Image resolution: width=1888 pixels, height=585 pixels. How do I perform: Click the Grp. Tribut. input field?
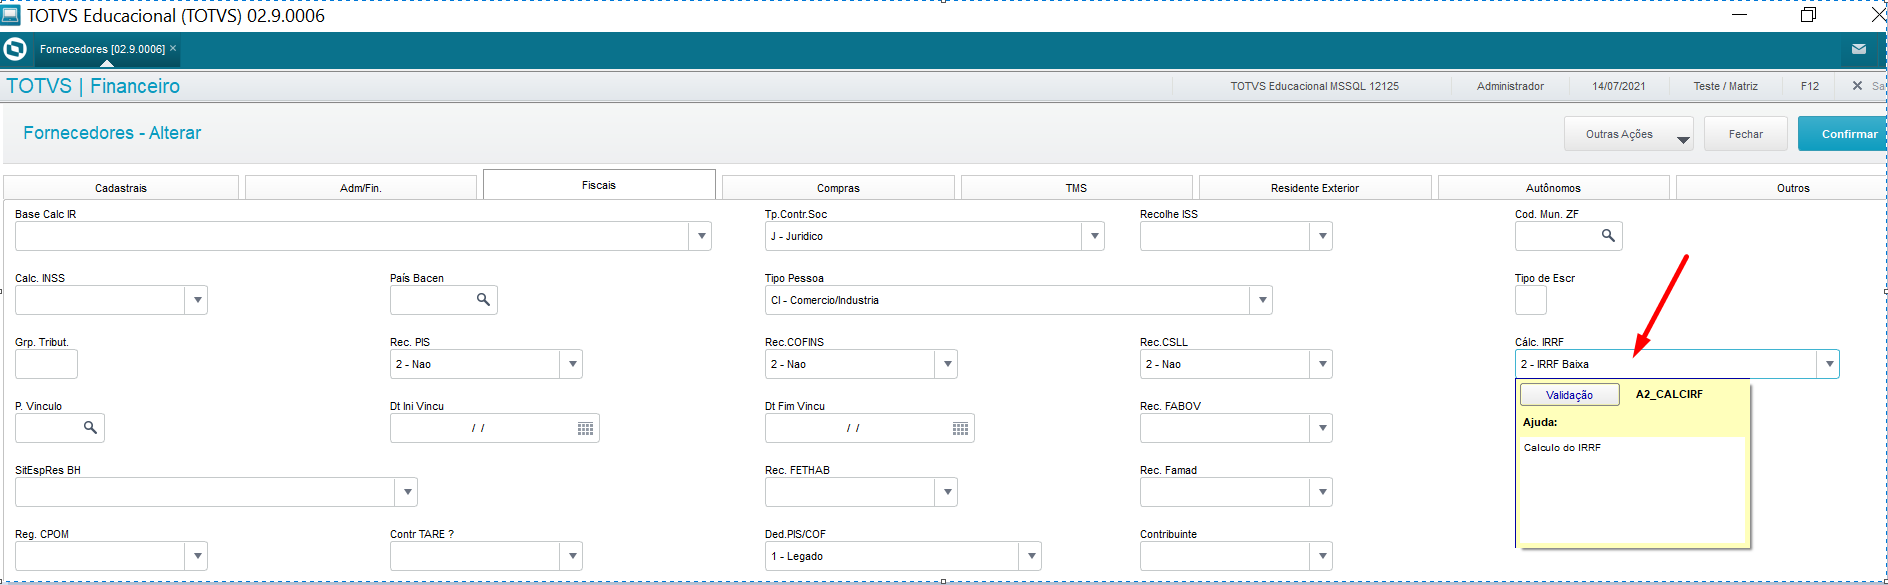click(46, 364)
